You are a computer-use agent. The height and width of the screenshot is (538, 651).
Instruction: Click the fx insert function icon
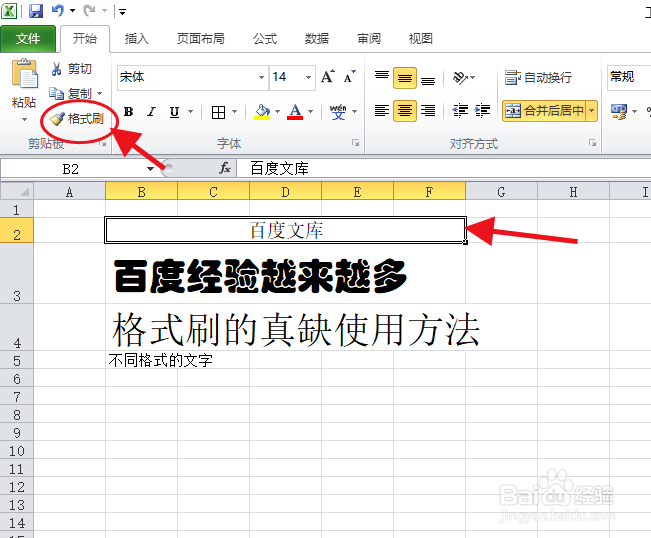pos(225,169)
